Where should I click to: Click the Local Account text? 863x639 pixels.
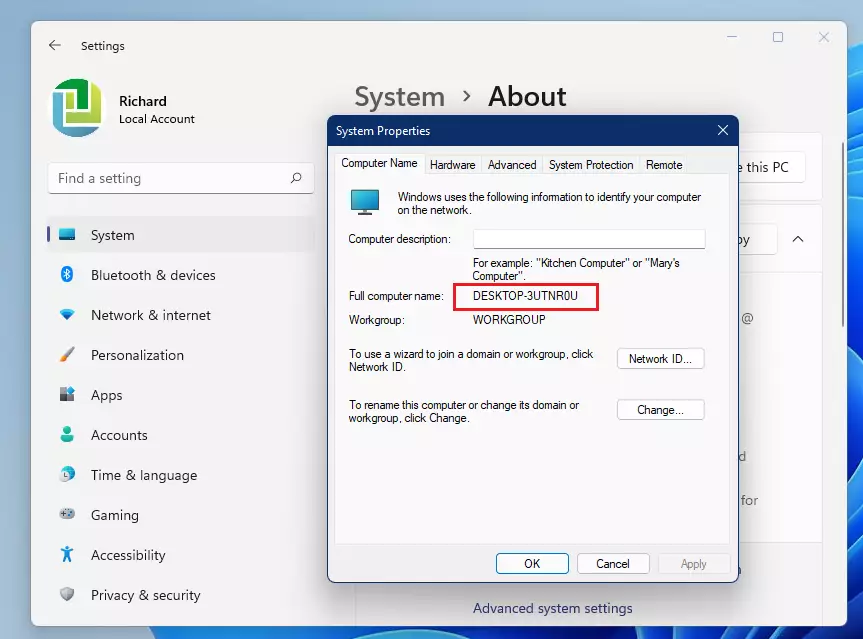pyautogui.click(x=157, y=119)
